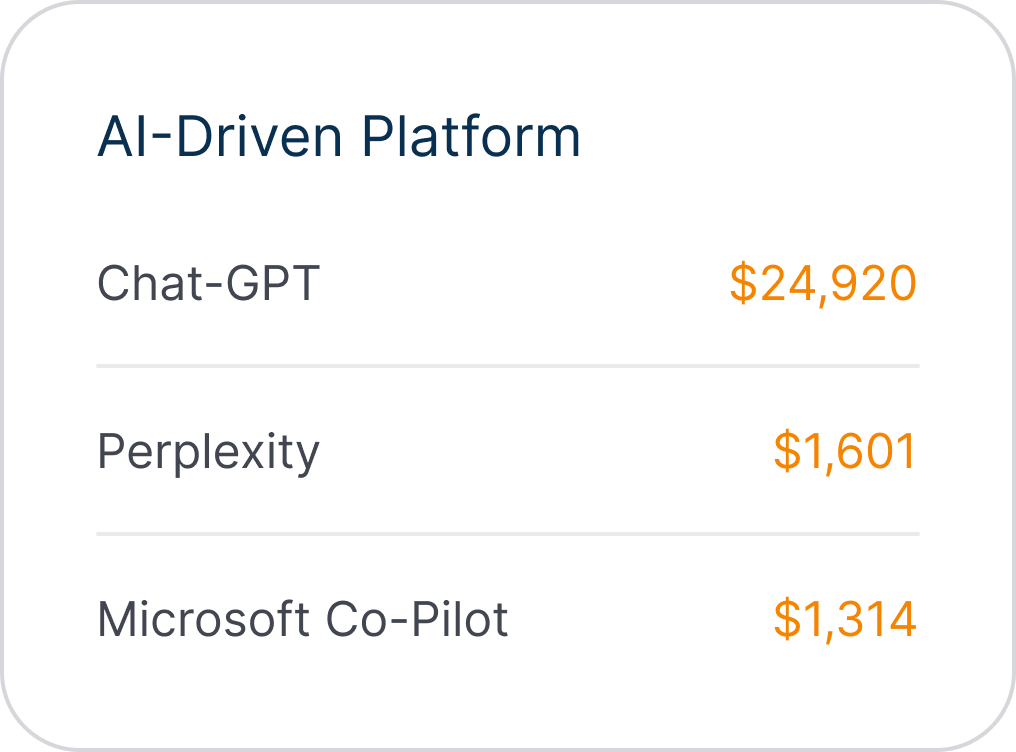Click the dollar sign of $1,314
1016x752 pixels.
[787, 620]
